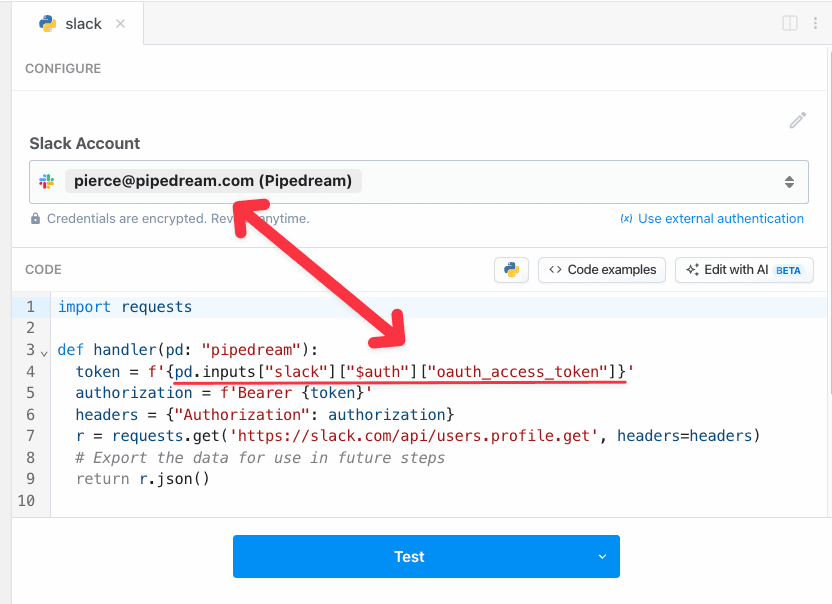Click the Slack logo in account field
Viewport: 832px width, 604px height.
[x=47, y=182]
